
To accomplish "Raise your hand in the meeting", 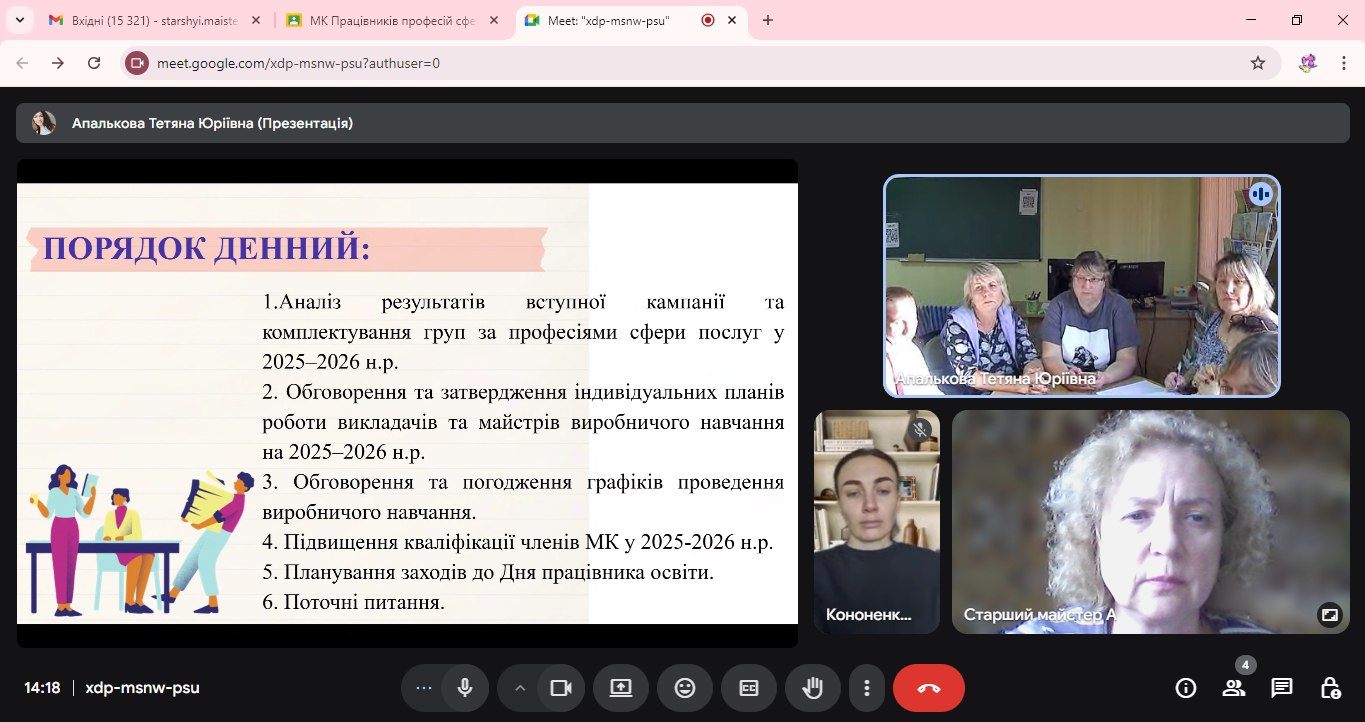I will [812, 688].
